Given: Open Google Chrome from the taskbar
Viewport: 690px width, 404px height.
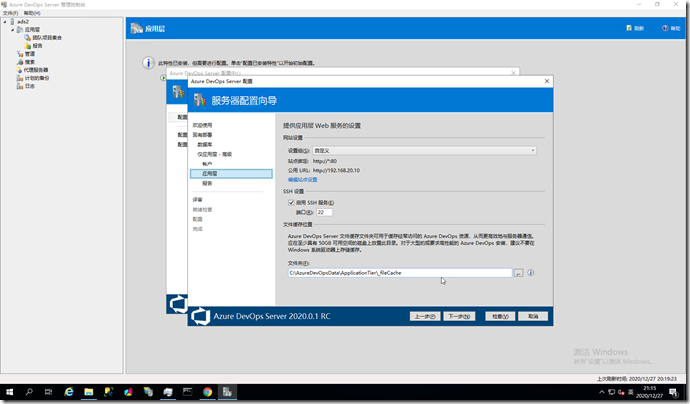Looking at the screenshot, I should coord(207,392).
